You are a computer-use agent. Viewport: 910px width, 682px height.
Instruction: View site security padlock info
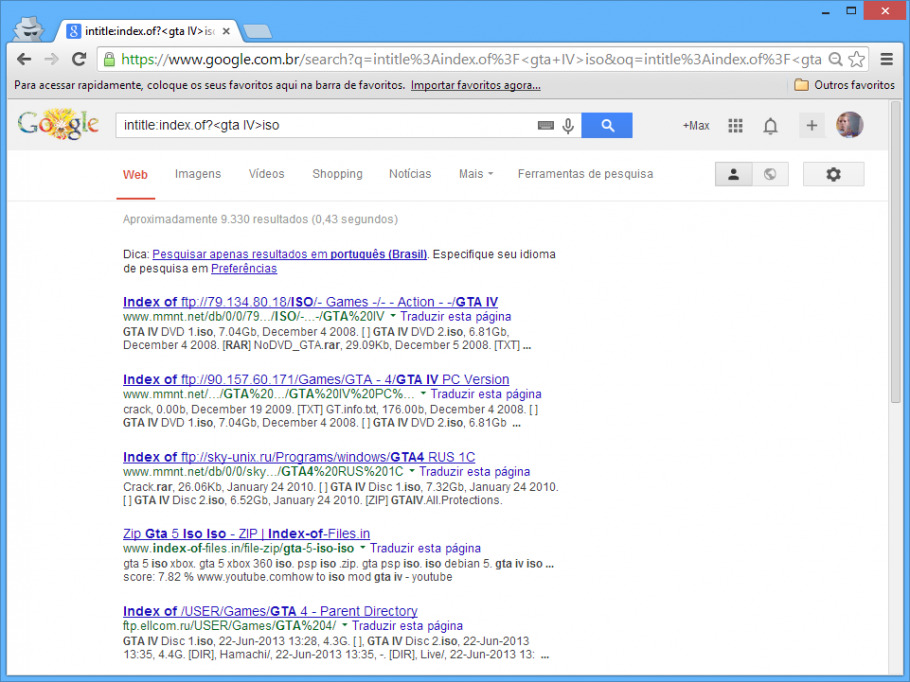tap(109, 59)
